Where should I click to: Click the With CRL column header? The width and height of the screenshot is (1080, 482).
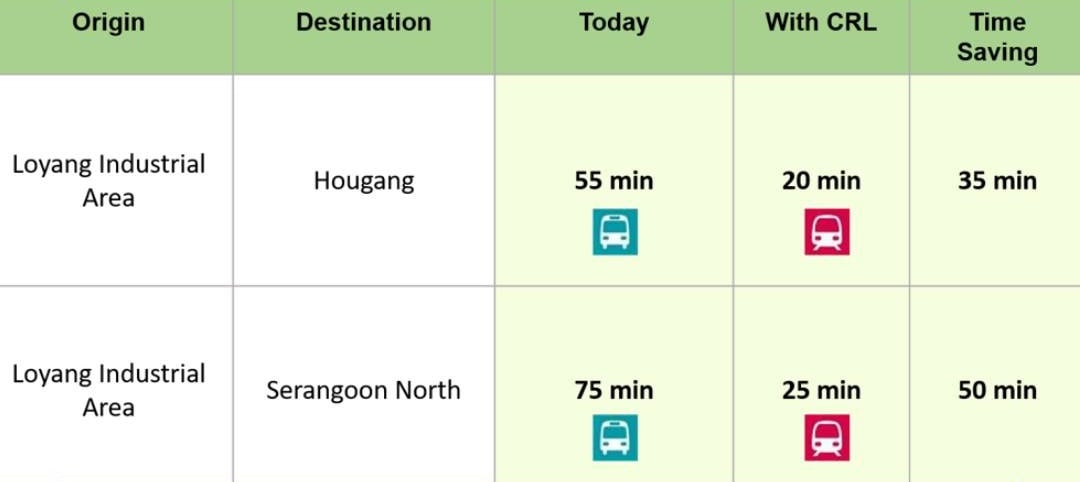[x=821, y=23]
